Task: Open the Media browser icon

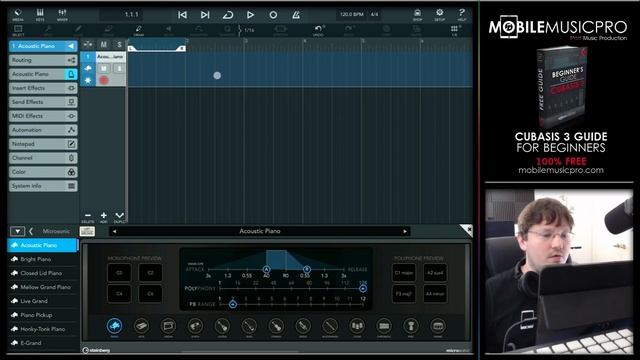Action: coord(18,14)
